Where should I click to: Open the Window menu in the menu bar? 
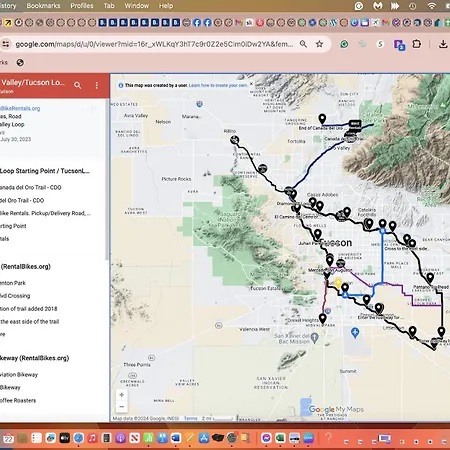[x=137, y=6]
